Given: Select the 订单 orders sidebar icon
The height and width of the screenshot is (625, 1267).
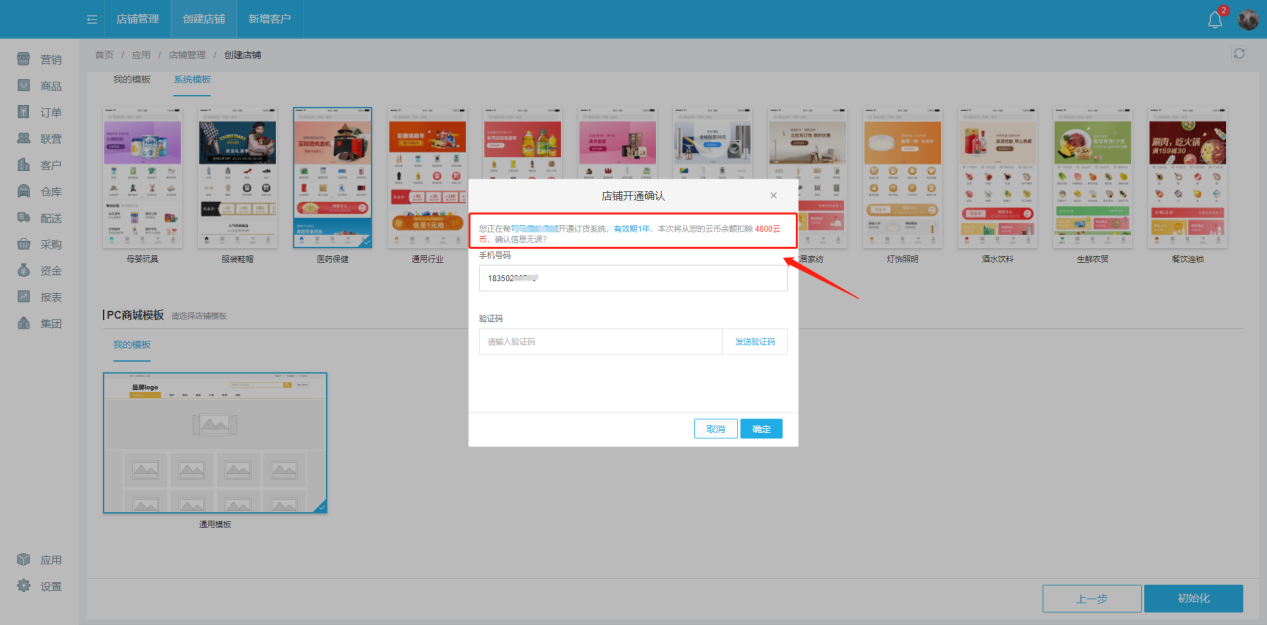Looking at the screenshot, I should [23, 112].
